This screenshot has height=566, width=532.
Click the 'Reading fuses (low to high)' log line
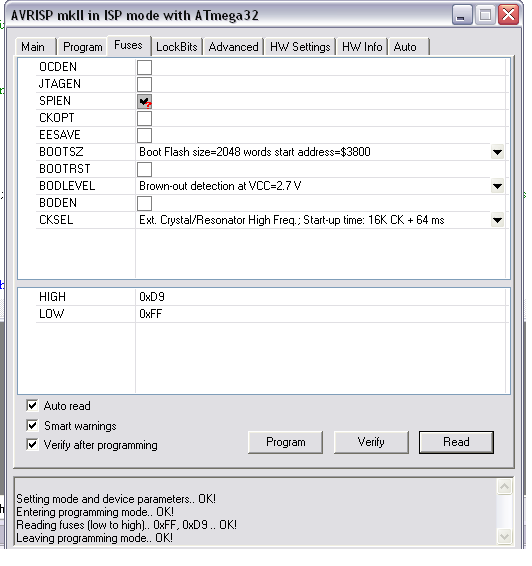[x=126, y=525]
